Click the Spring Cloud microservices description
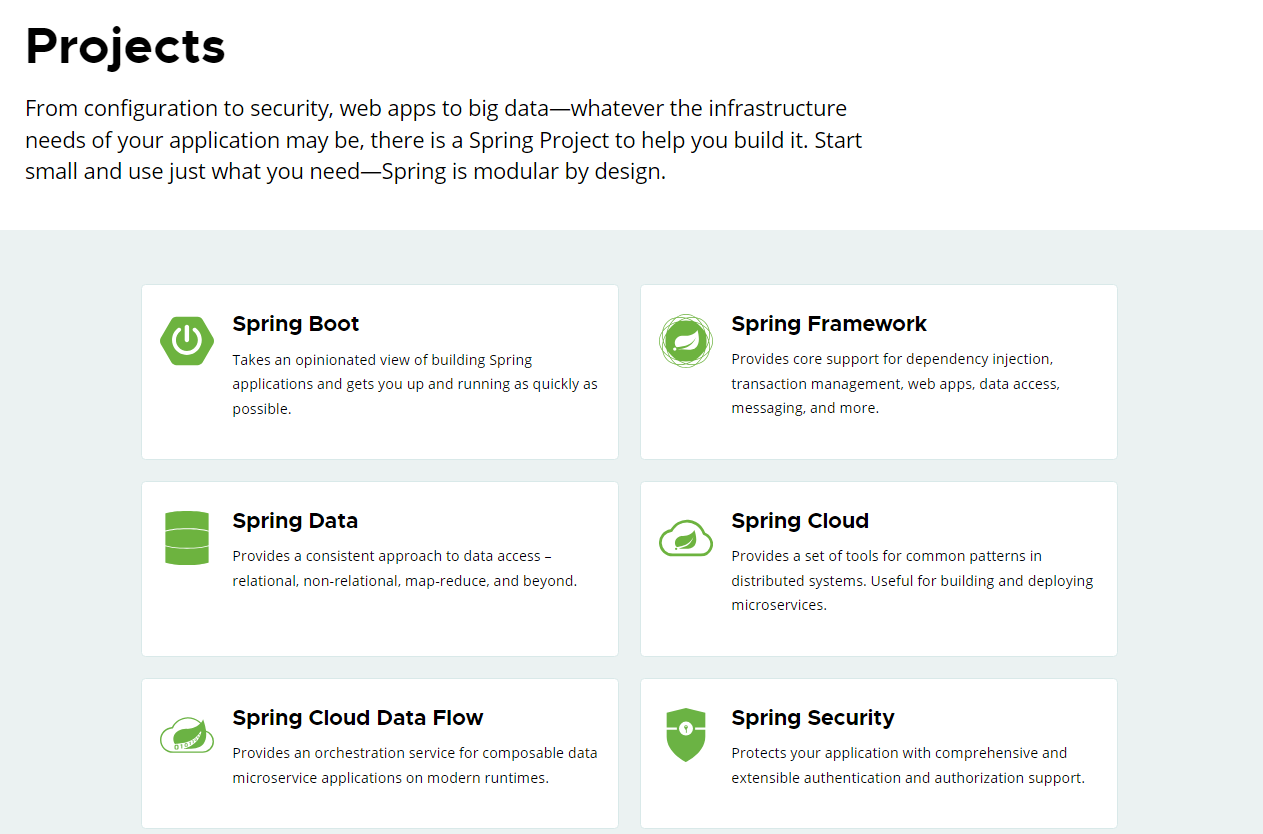This screenshot has width=1263, height=834. 912,581
